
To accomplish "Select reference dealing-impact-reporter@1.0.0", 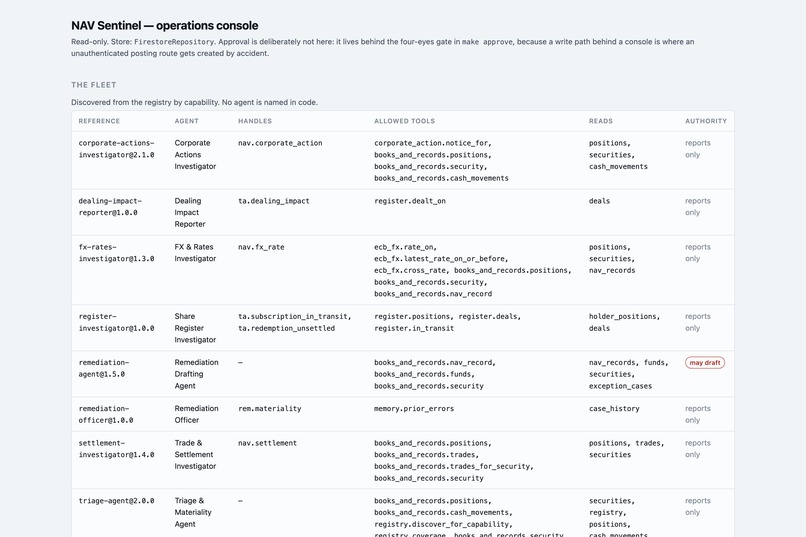I will tap(110, 207).
